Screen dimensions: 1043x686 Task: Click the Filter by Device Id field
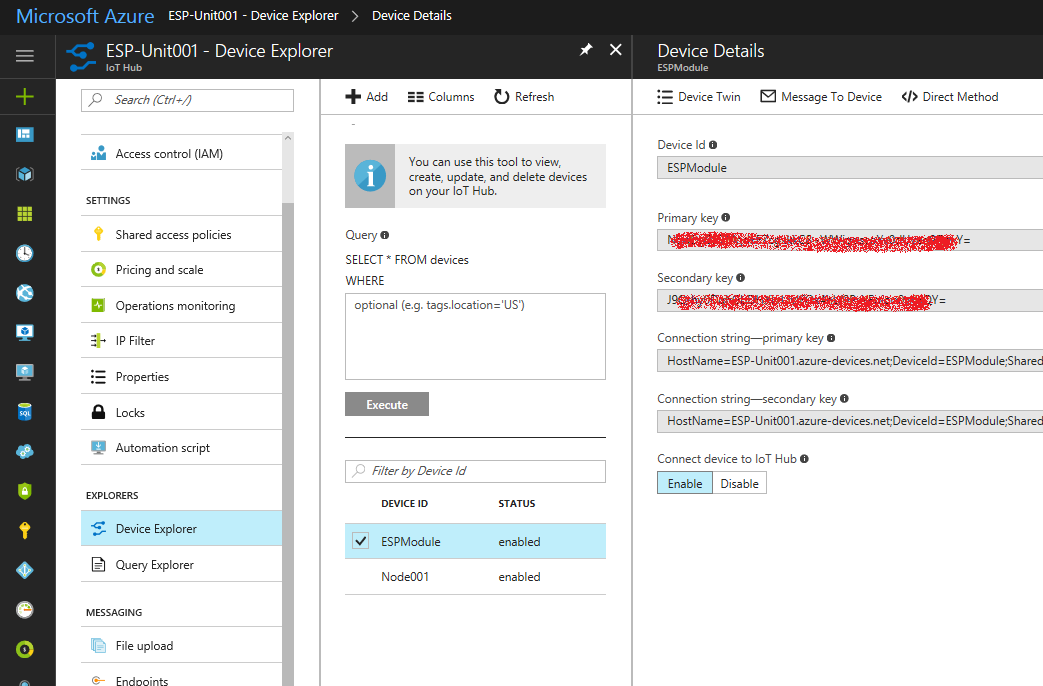coord(475,471)
